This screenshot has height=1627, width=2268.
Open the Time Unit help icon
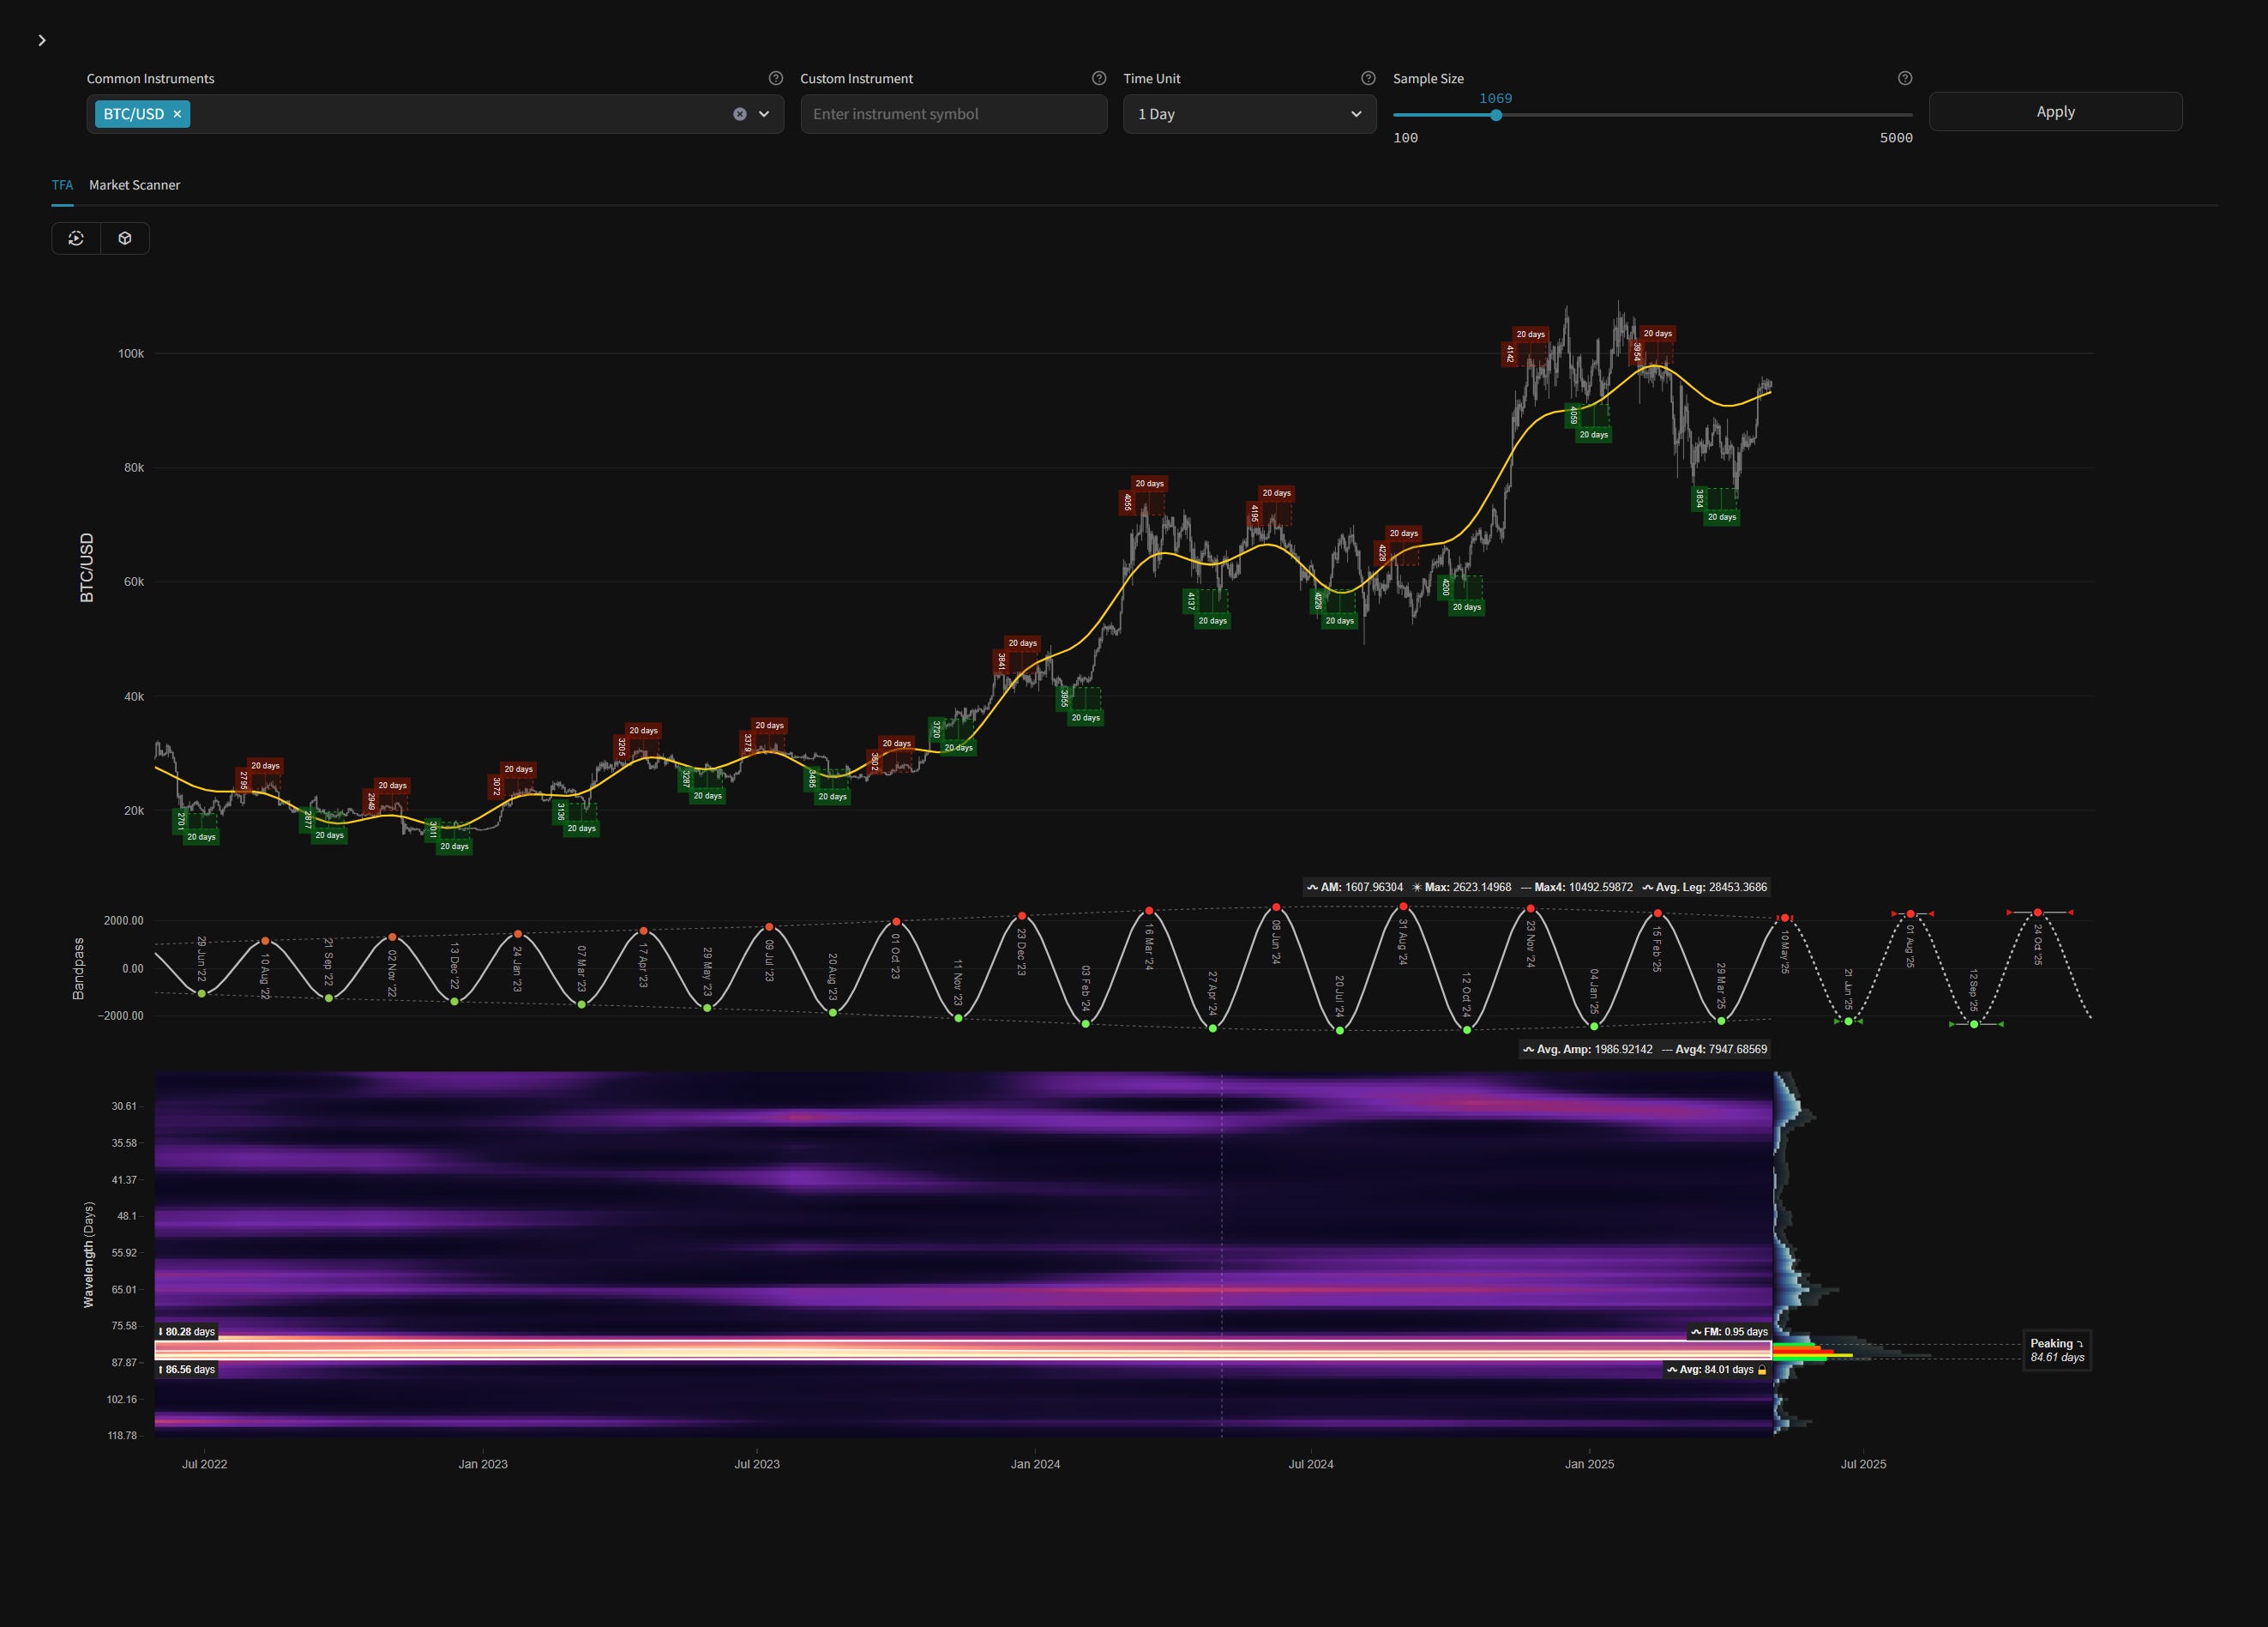pyautogui.click(x=1367, y=77)
